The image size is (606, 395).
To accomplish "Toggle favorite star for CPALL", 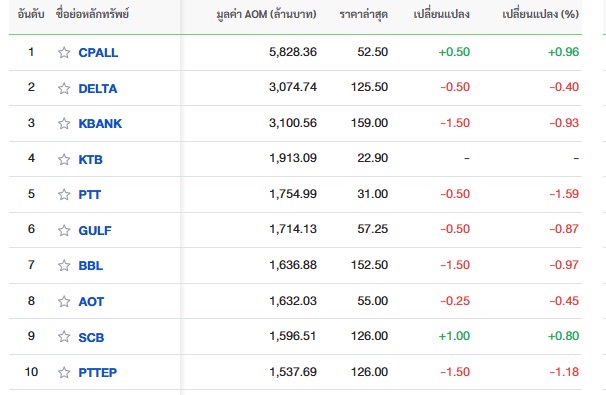I will pyautogui.click(x=64, y=52).
